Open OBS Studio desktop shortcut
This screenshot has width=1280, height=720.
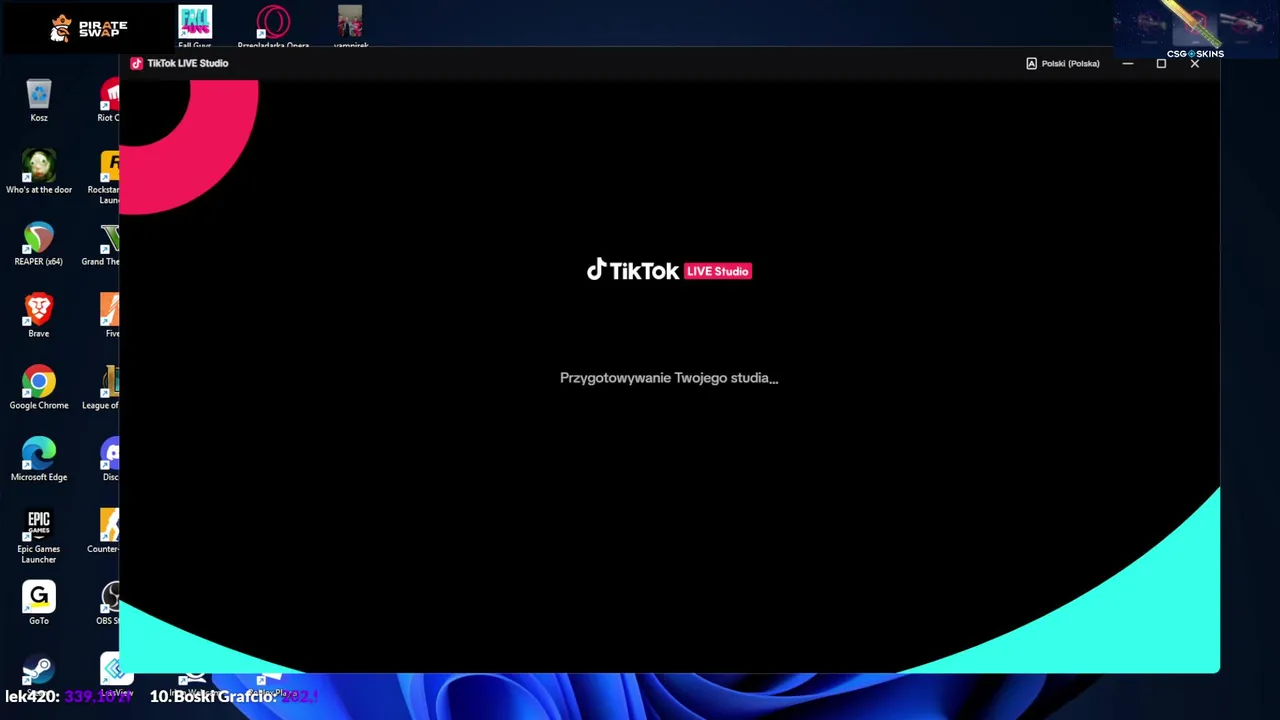click(x=108, y=605)
